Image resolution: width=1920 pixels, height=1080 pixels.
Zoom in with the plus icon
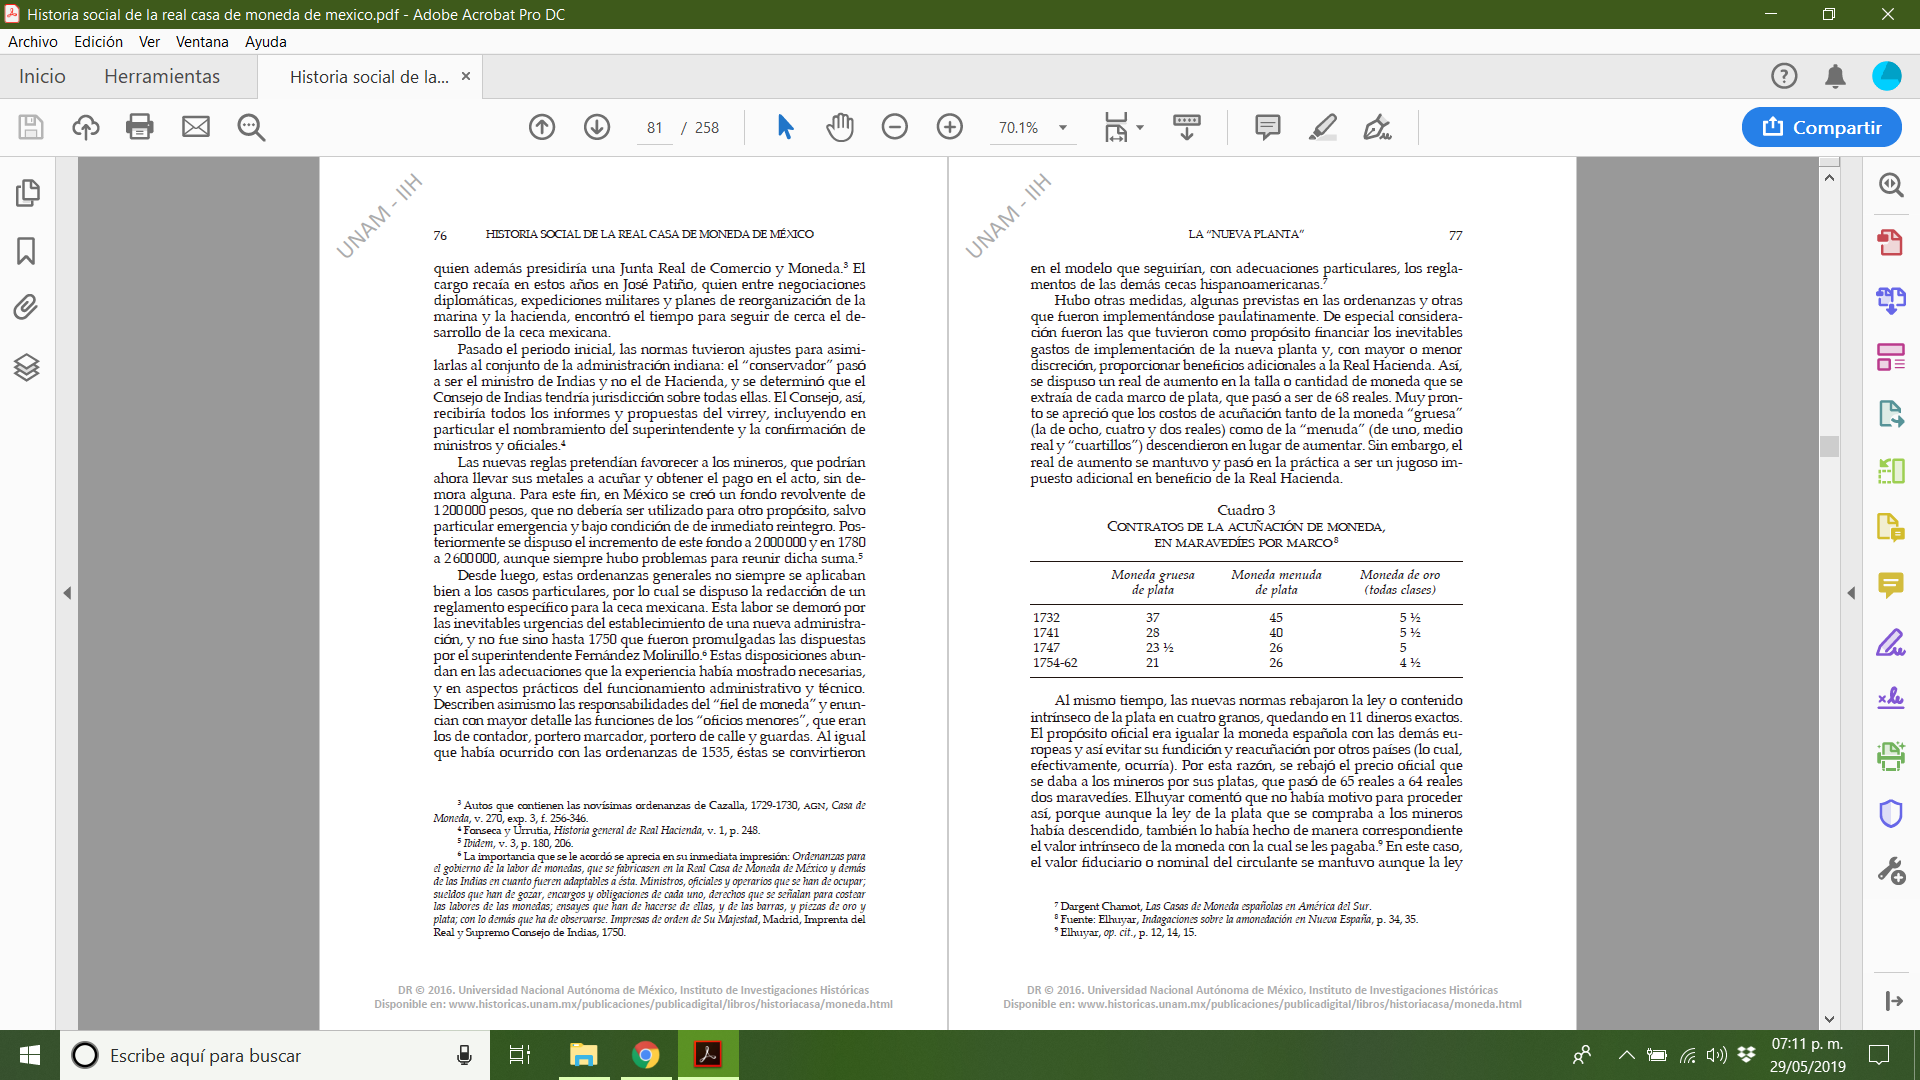pyautogui.click(x=950, y=127)
